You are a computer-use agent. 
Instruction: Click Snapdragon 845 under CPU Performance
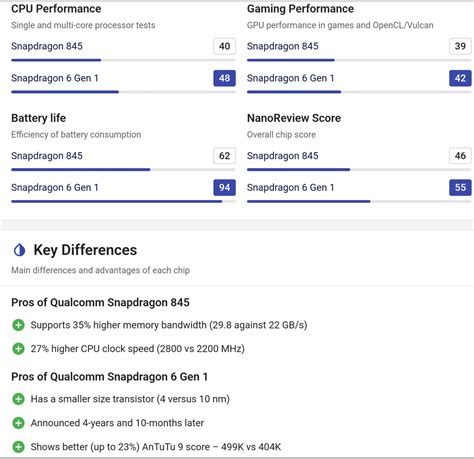coord(47,46)
